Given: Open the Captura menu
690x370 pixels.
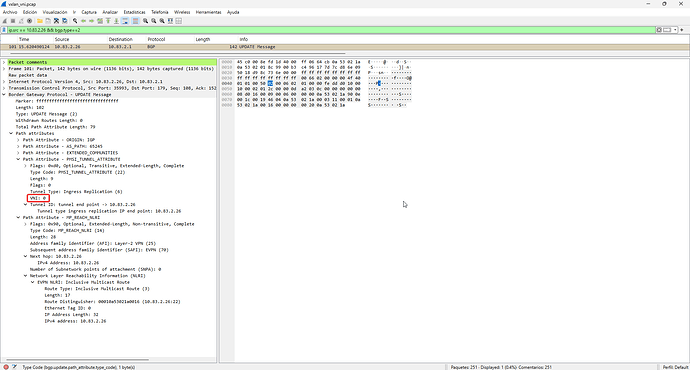Looking at the screenshot, I should click(x=89, y=12).
